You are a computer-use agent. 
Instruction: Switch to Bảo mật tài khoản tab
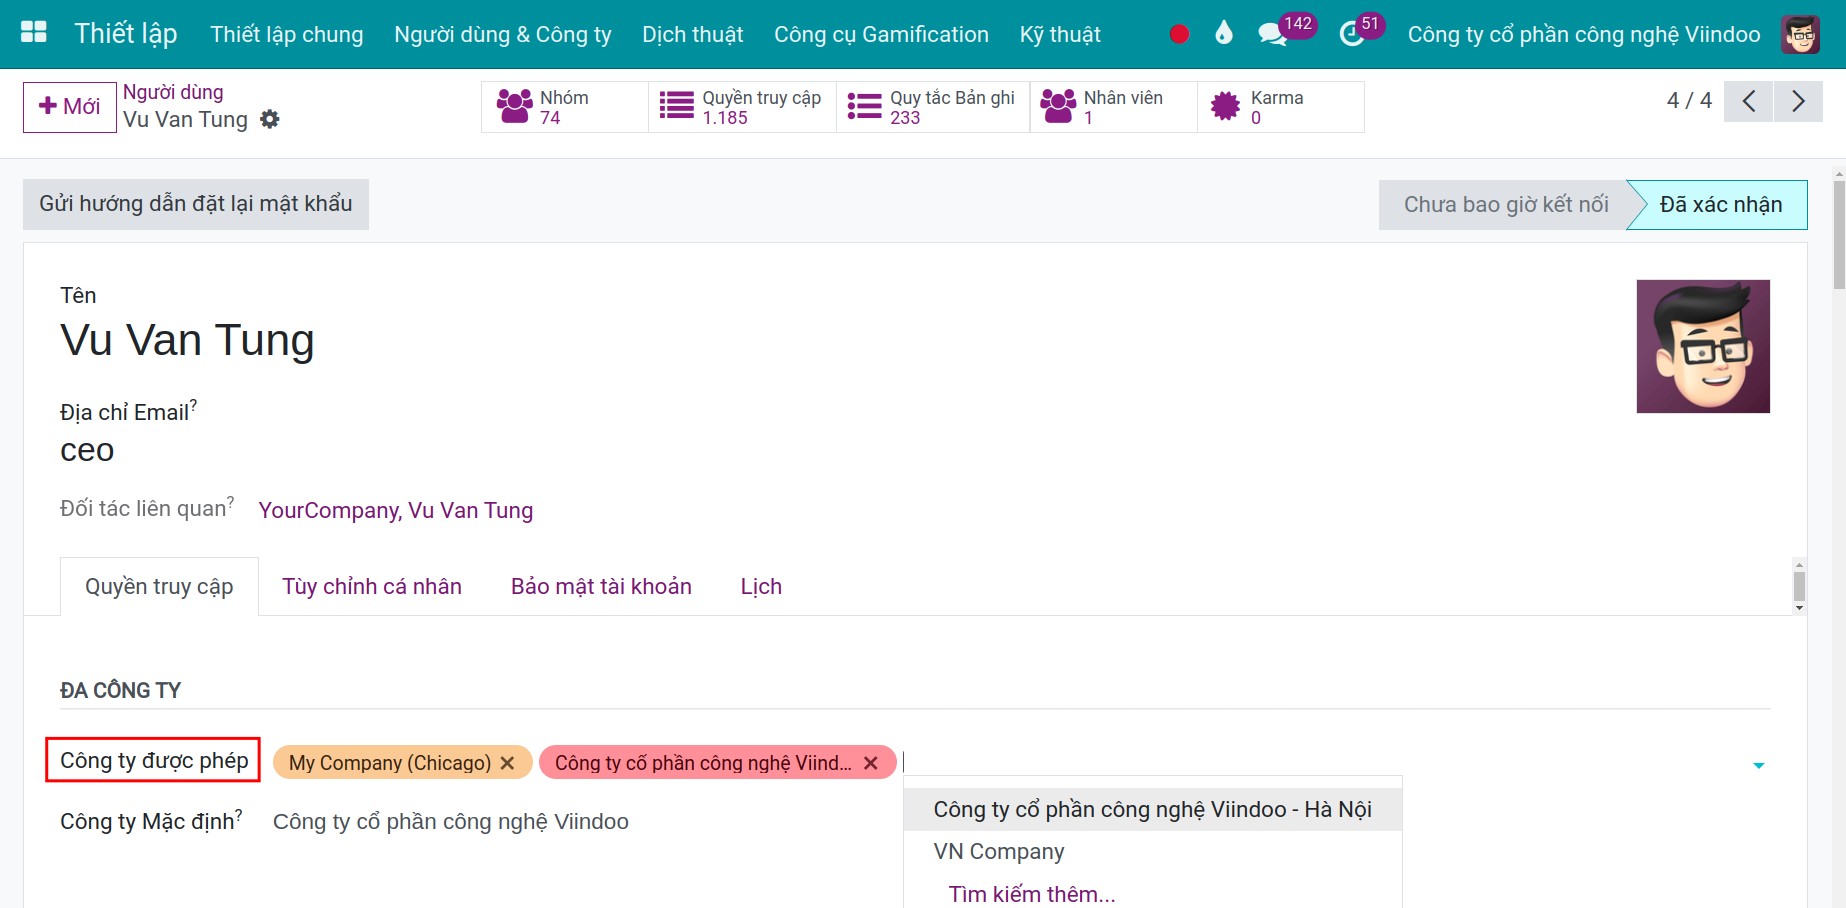pos(601,586)
